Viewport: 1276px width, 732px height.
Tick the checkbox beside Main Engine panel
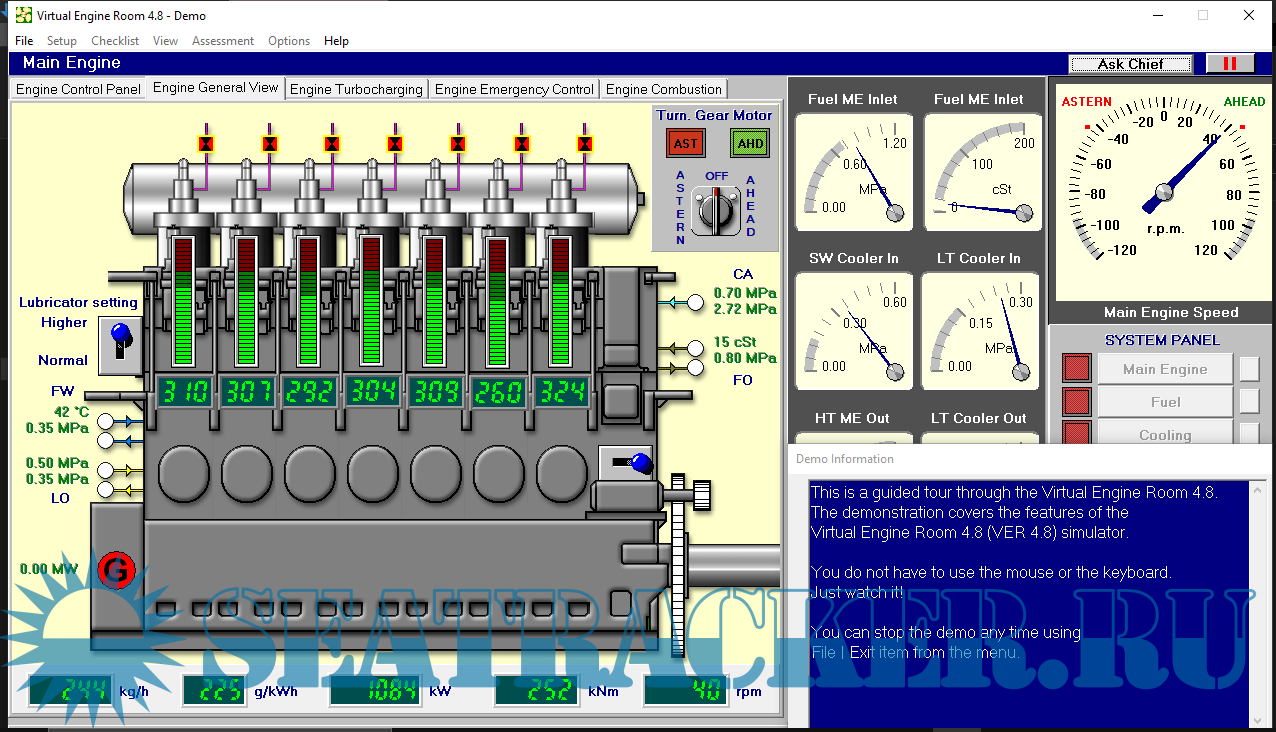pyautogui.click(x=1249, y=369)
